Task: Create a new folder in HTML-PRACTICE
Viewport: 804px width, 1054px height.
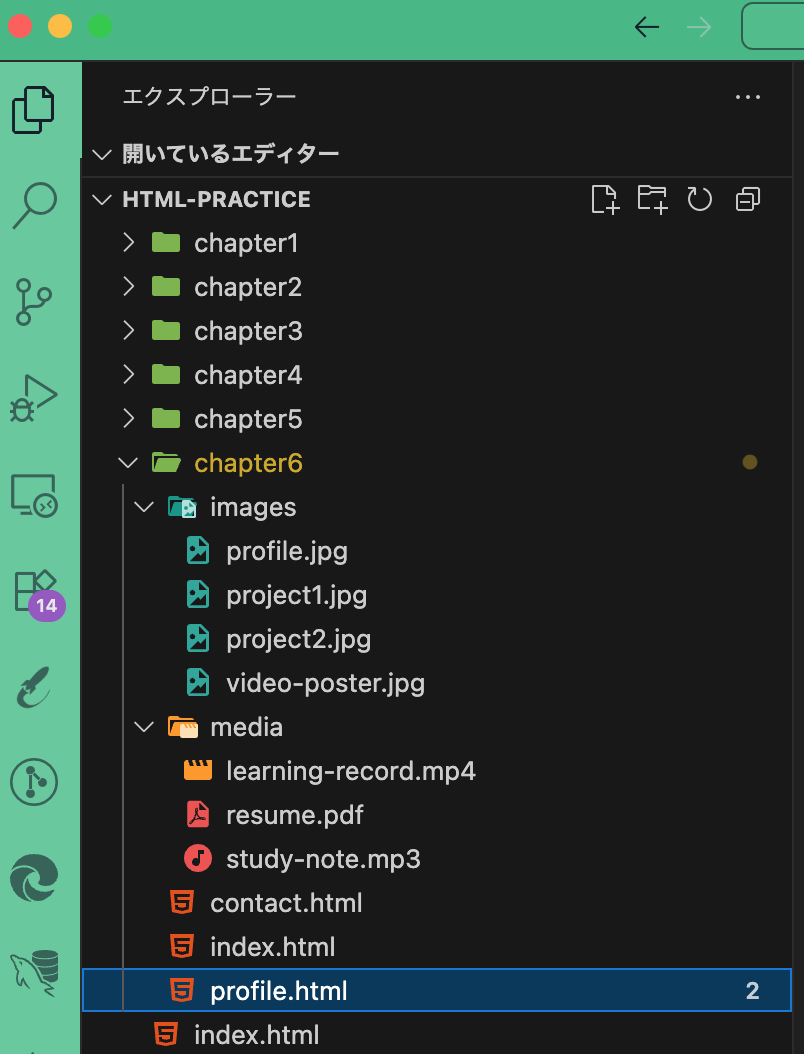Action: tap(652, 199)
